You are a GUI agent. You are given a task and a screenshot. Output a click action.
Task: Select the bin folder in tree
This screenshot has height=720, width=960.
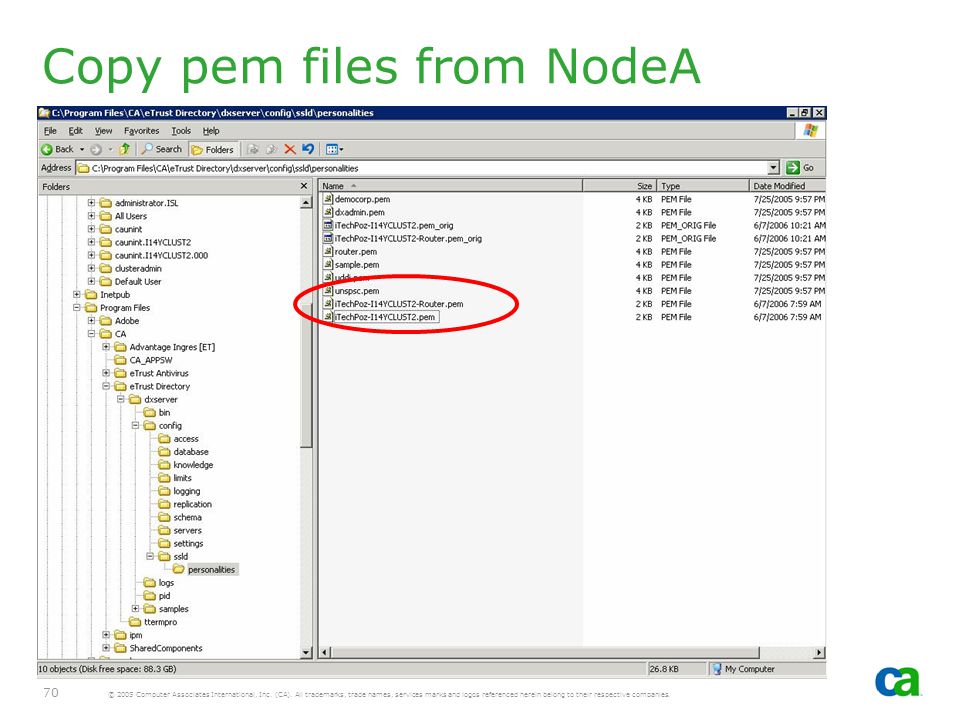click(157, 413)
